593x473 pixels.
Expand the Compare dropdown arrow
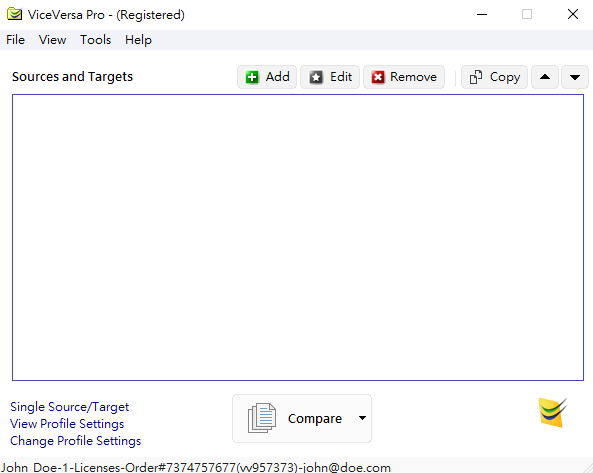362,418
